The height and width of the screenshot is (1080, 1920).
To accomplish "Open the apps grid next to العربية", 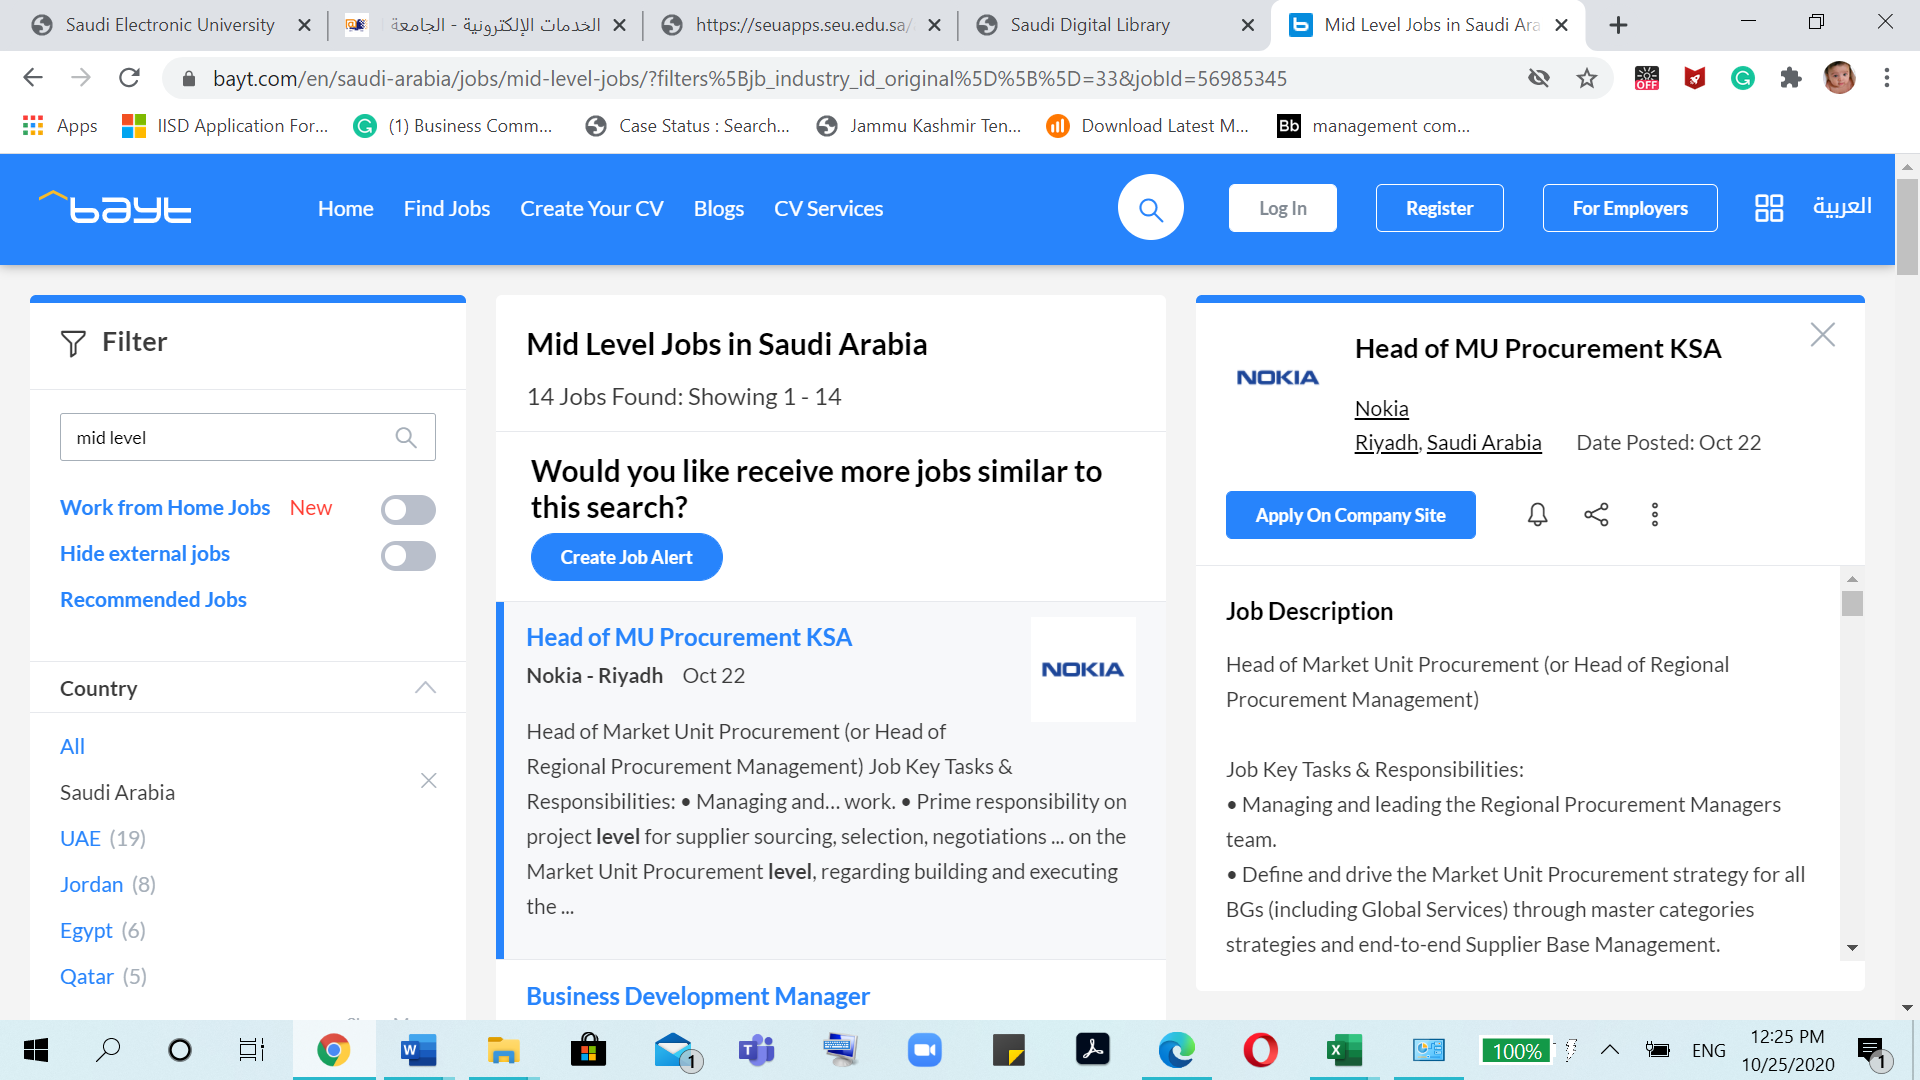I will tap(1769, 207).
